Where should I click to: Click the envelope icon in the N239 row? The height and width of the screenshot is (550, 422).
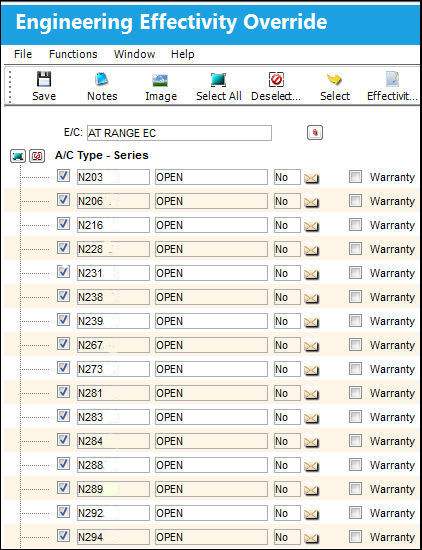click(x=311, y=322)
